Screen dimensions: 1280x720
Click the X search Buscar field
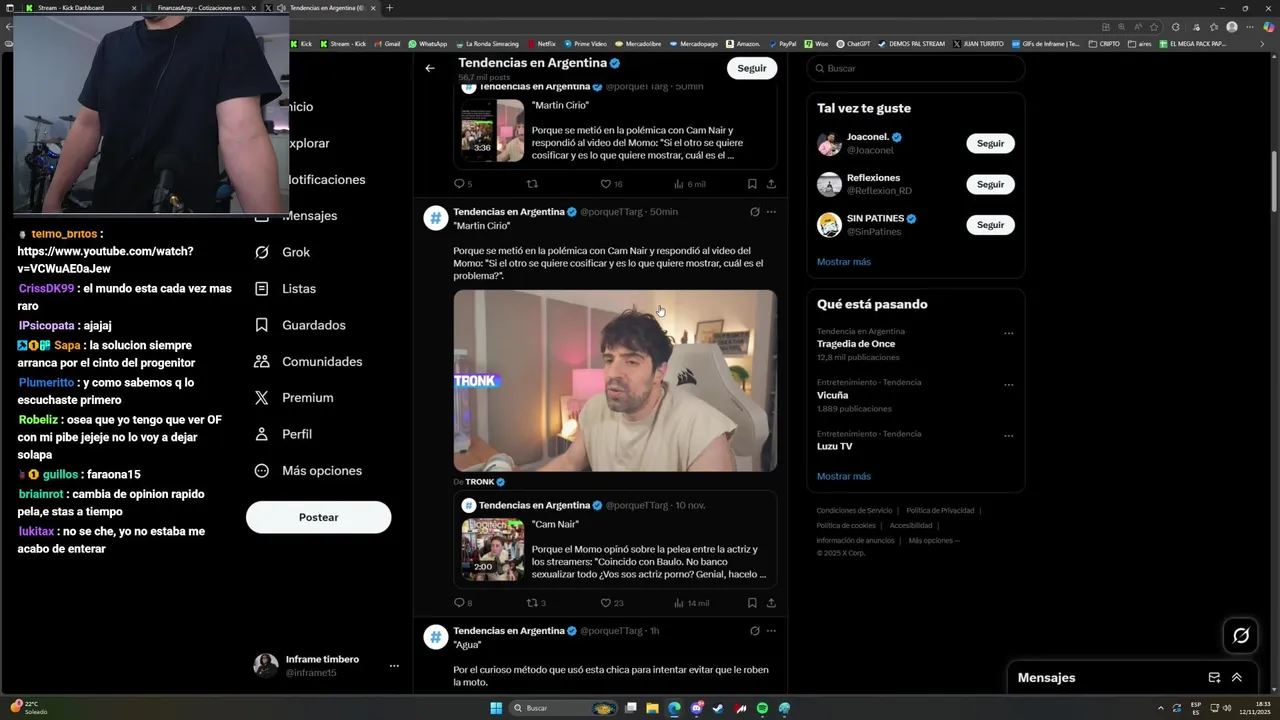[916, 68]
